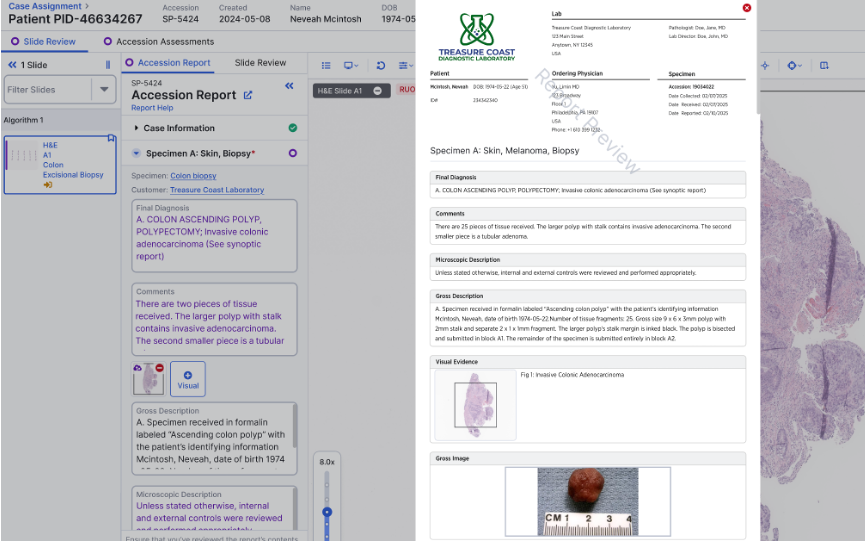Select the Slide Review sub-tab
866x542 pixels.
pyautogui.click(x=260, y=63)
